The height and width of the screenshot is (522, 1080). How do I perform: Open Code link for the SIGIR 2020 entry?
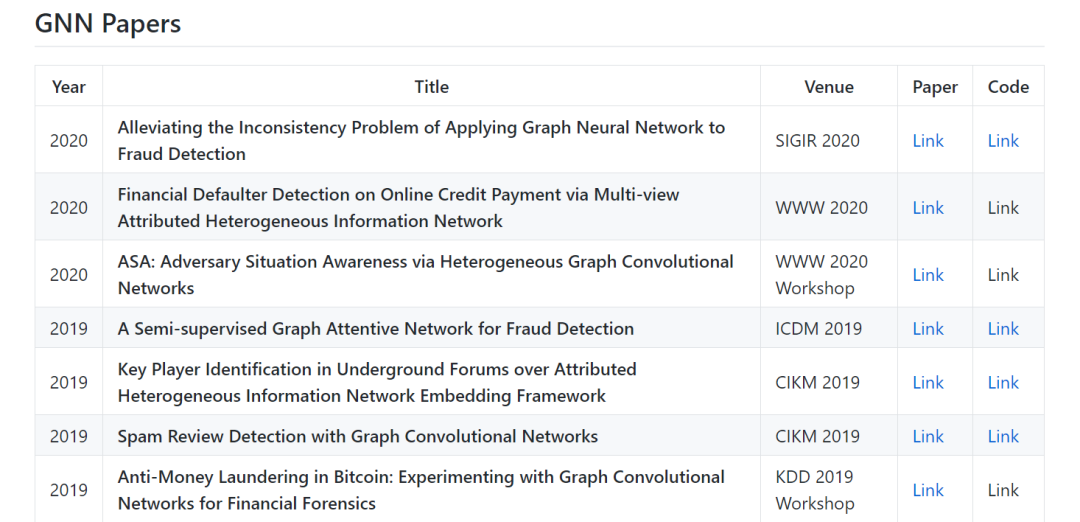pos(1003,141)
